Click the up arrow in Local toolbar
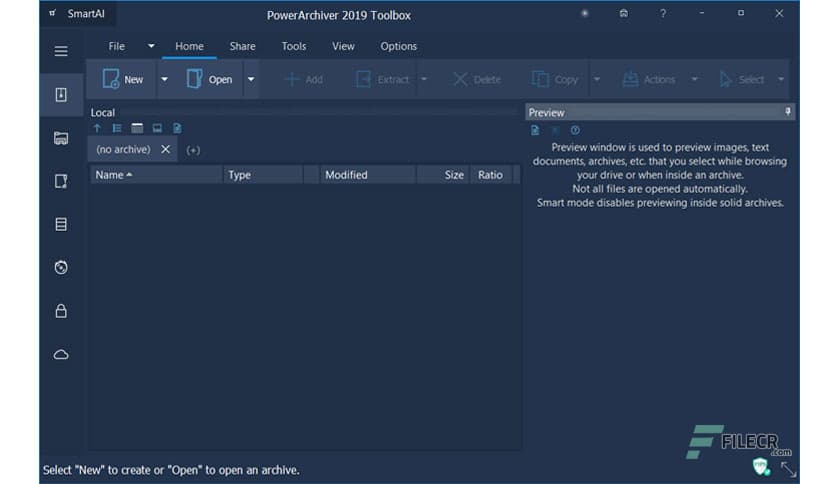 pyautogui.click(x=97, y=128)
